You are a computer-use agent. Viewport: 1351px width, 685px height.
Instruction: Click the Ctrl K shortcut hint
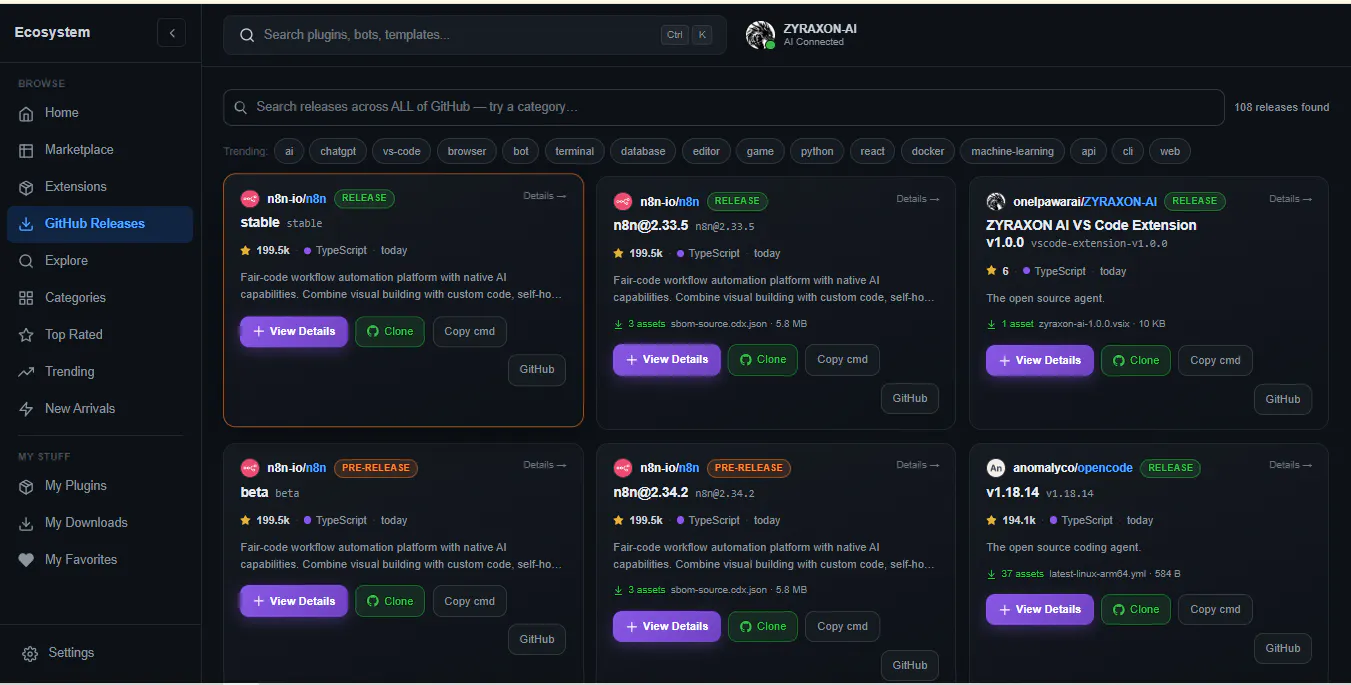tap(688, 35)
